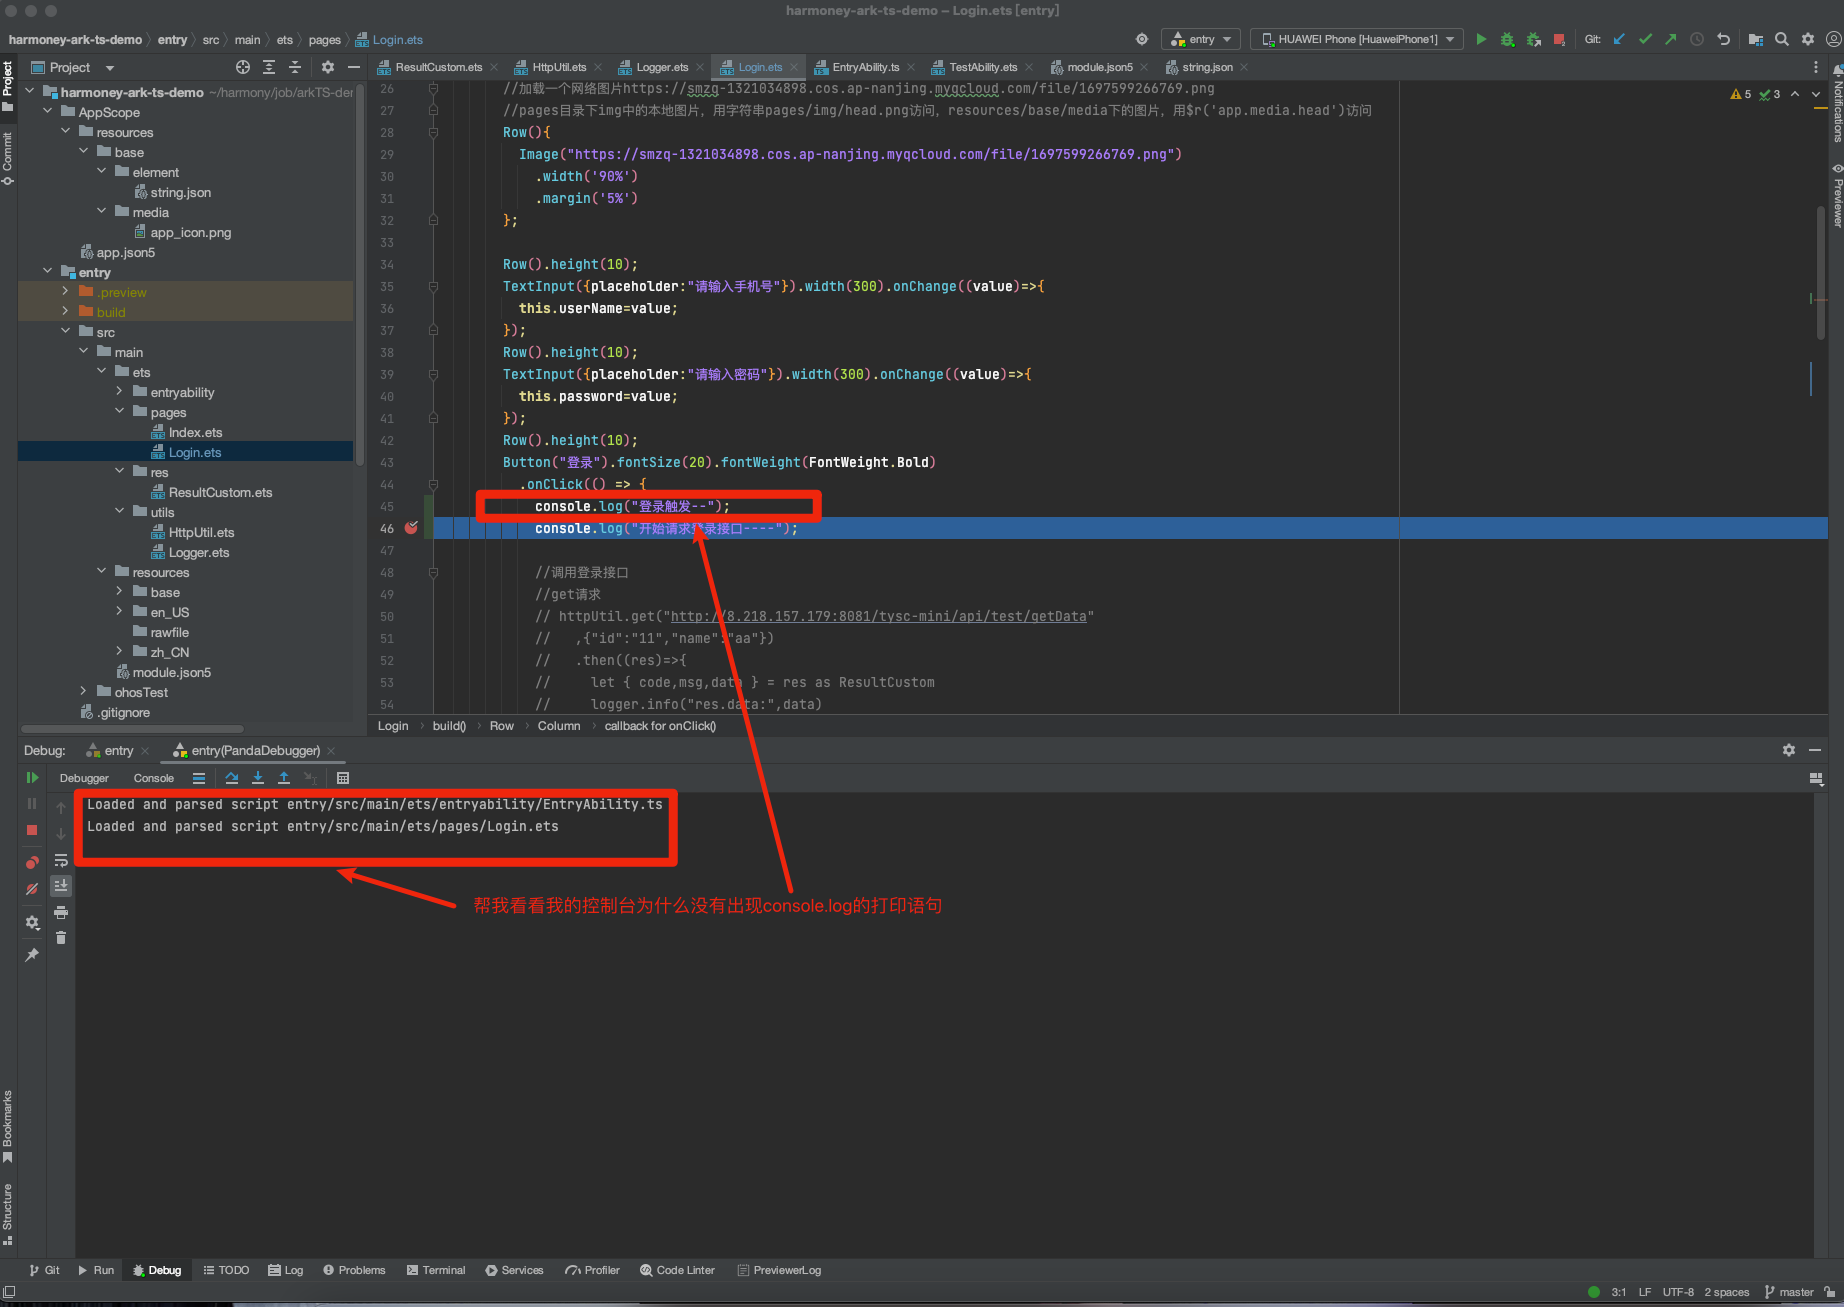Commit changes using Git green checkmark
Screen dimensions: 1844x1307
[1645, 39]
